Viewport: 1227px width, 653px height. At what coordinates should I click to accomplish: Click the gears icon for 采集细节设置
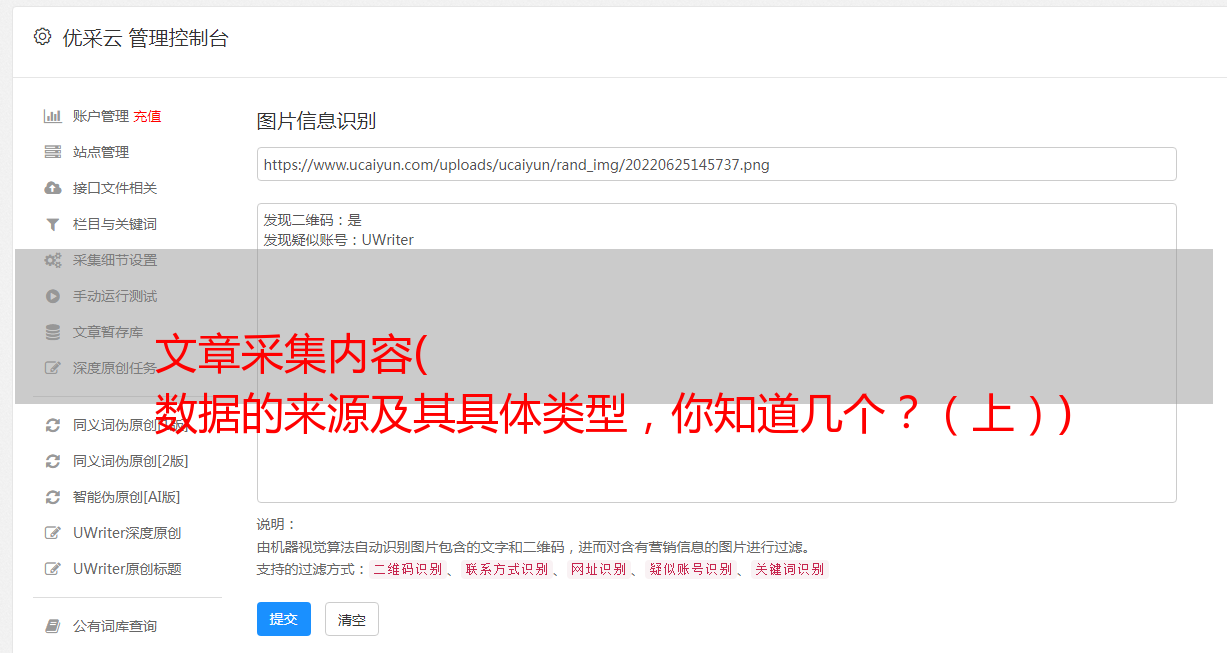tap(53, 260)
